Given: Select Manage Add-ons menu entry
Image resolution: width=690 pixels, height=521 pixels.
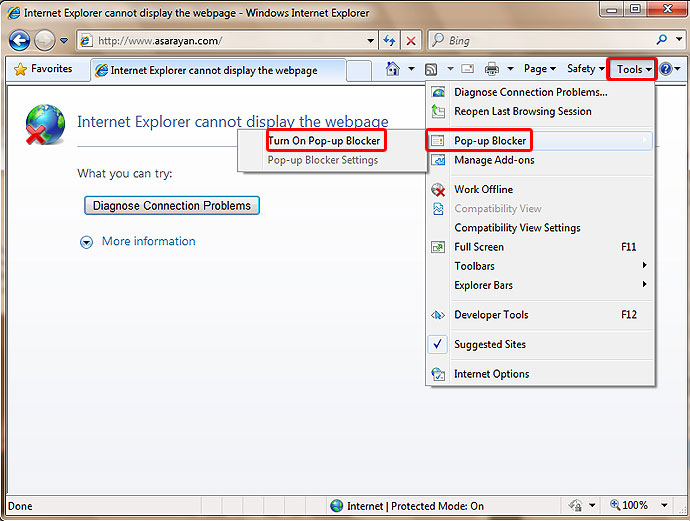Looking at the screenshot, I should click(494, 160).
